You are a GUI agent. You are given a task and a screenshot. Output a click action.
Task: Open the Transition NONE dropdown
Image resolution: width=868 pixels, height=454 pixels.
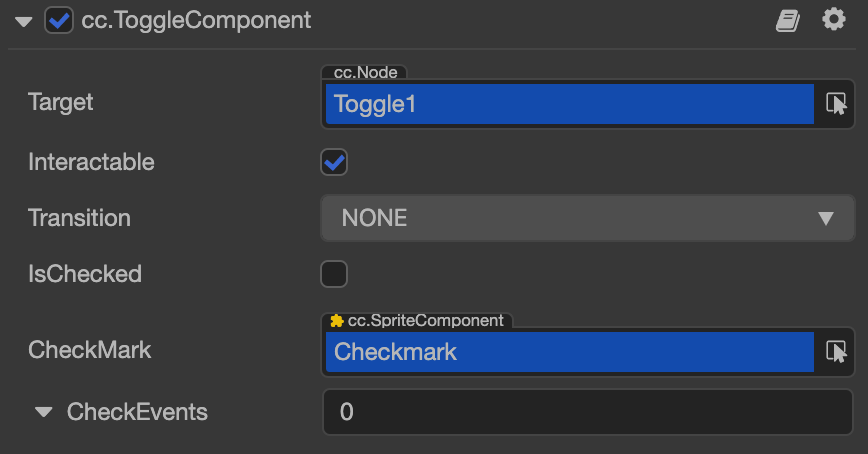[x=587, y=218]
